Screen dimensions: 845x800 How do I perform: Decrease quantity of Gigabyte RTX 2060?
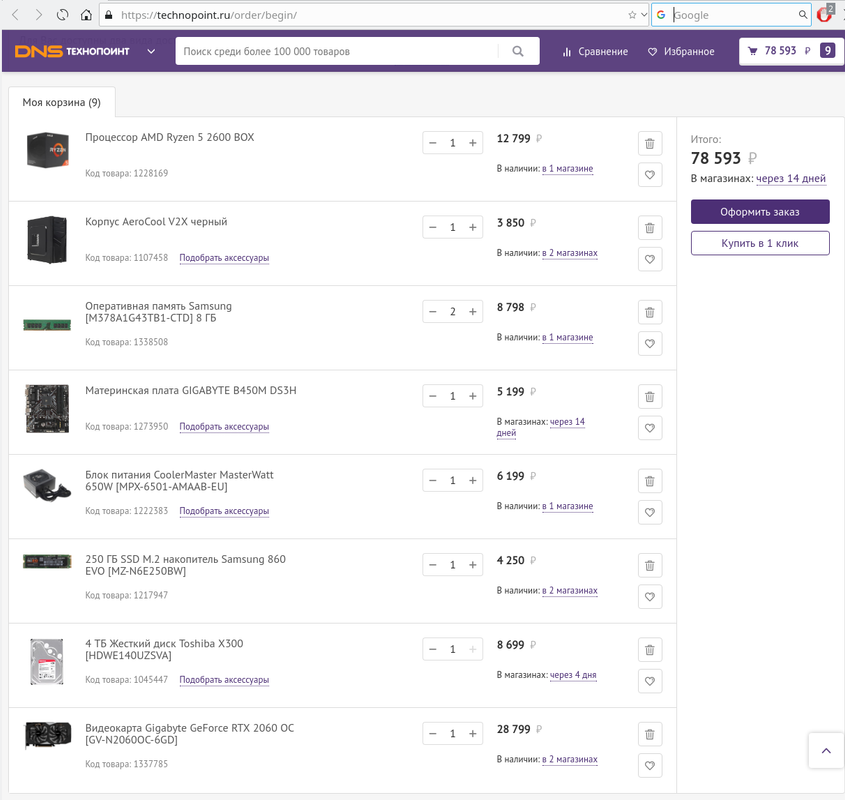(433, 734)
